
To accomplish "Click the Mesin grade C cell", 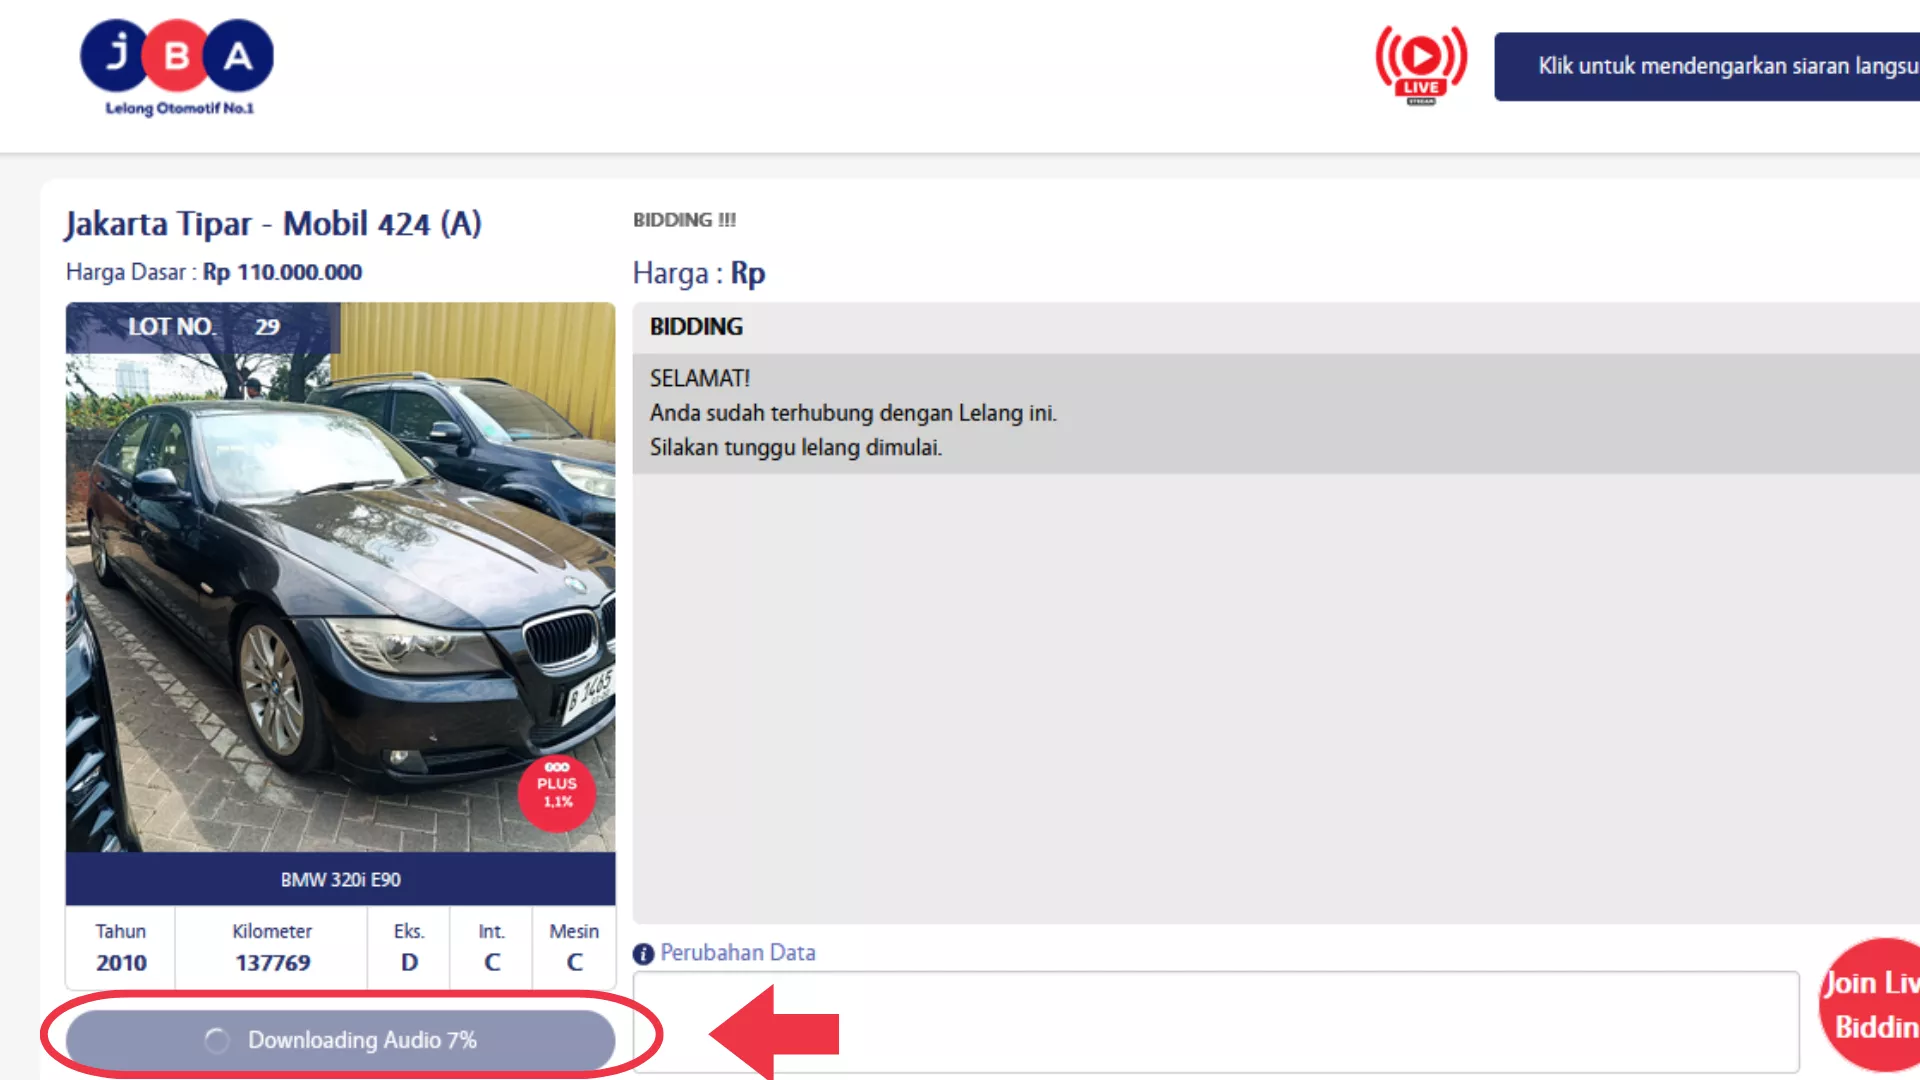I will pyautogui.click(x=574, y=947).
